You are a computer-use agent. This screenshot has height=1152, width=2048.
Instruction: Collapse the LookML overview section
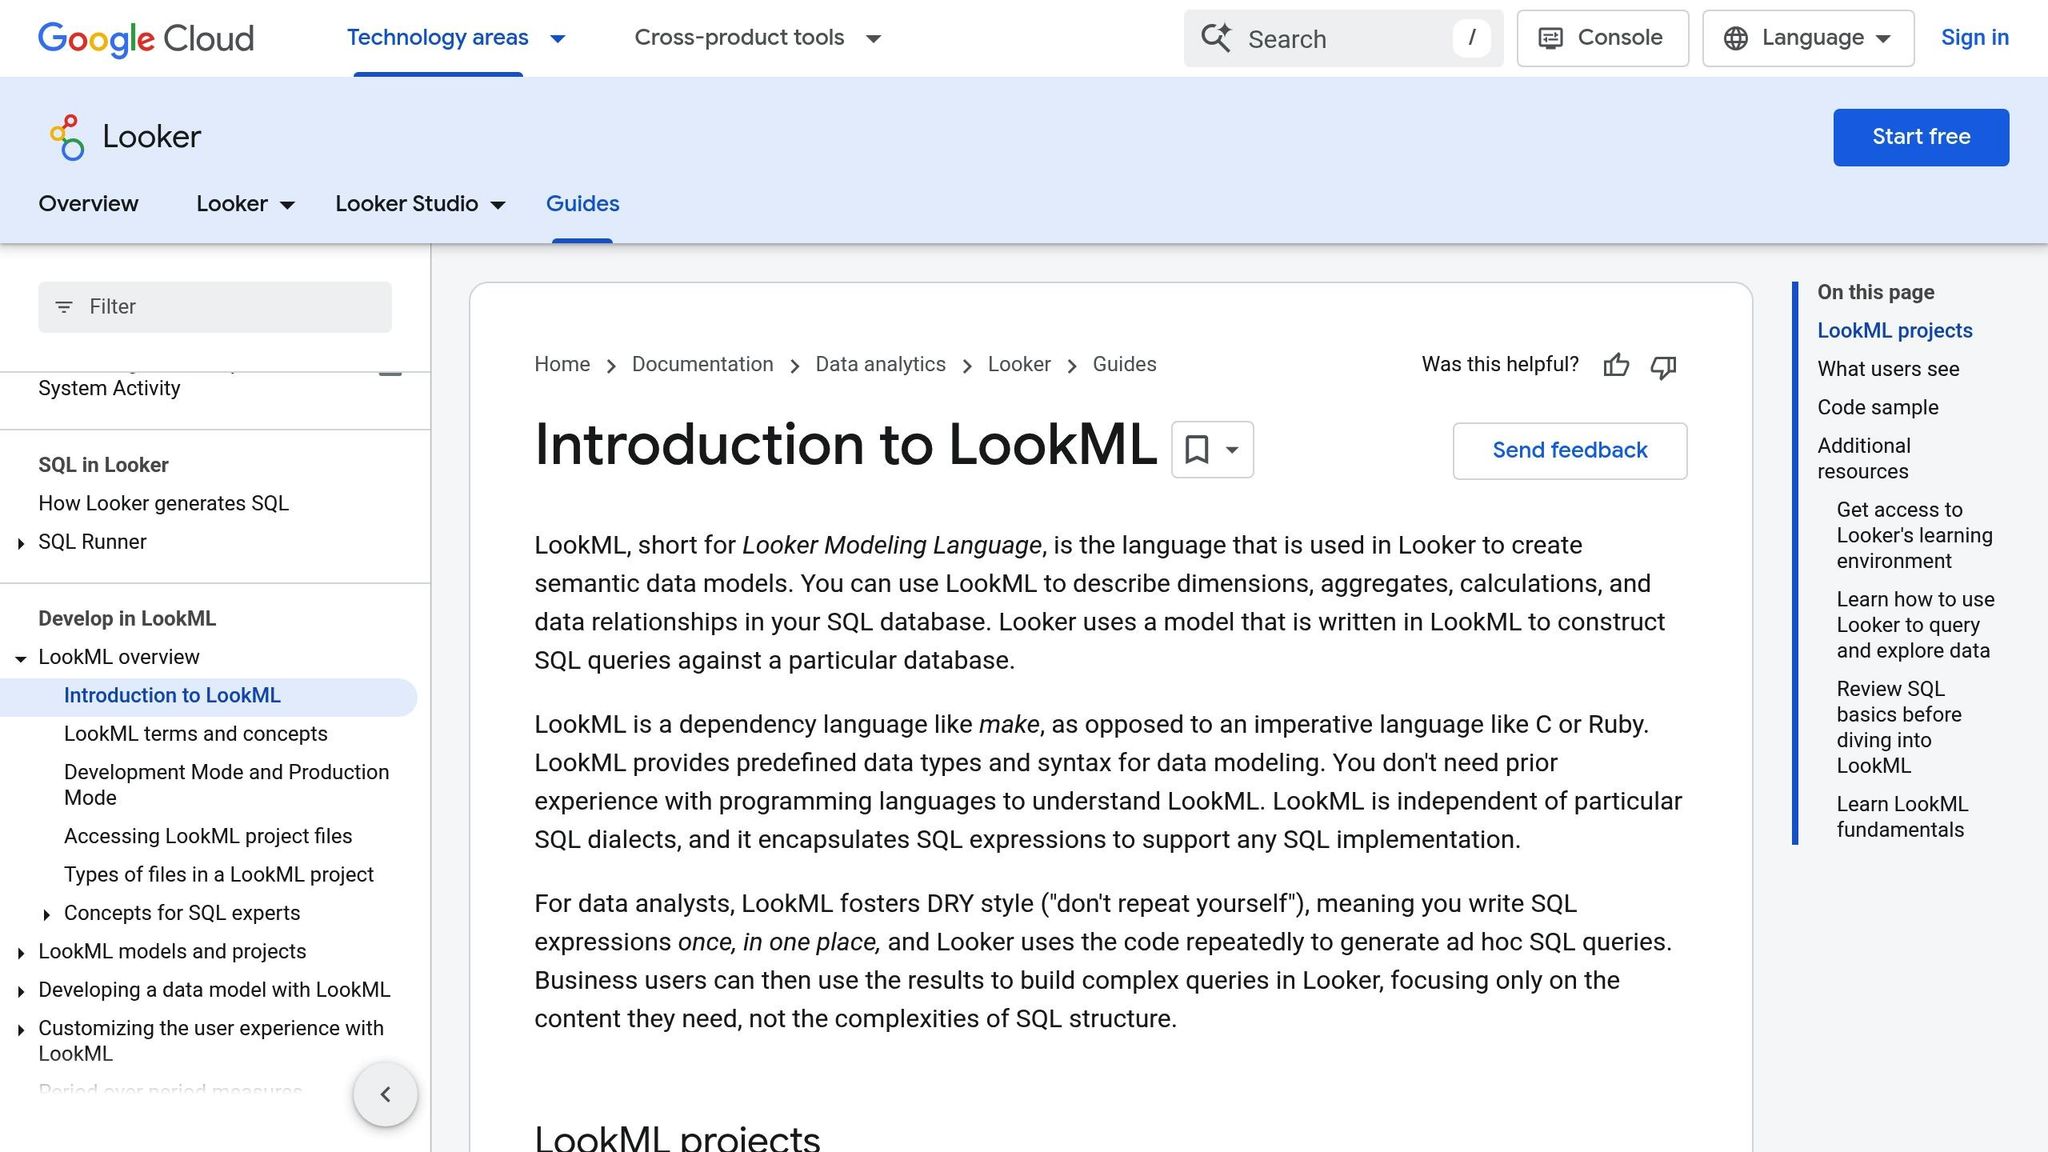(21, 658)
